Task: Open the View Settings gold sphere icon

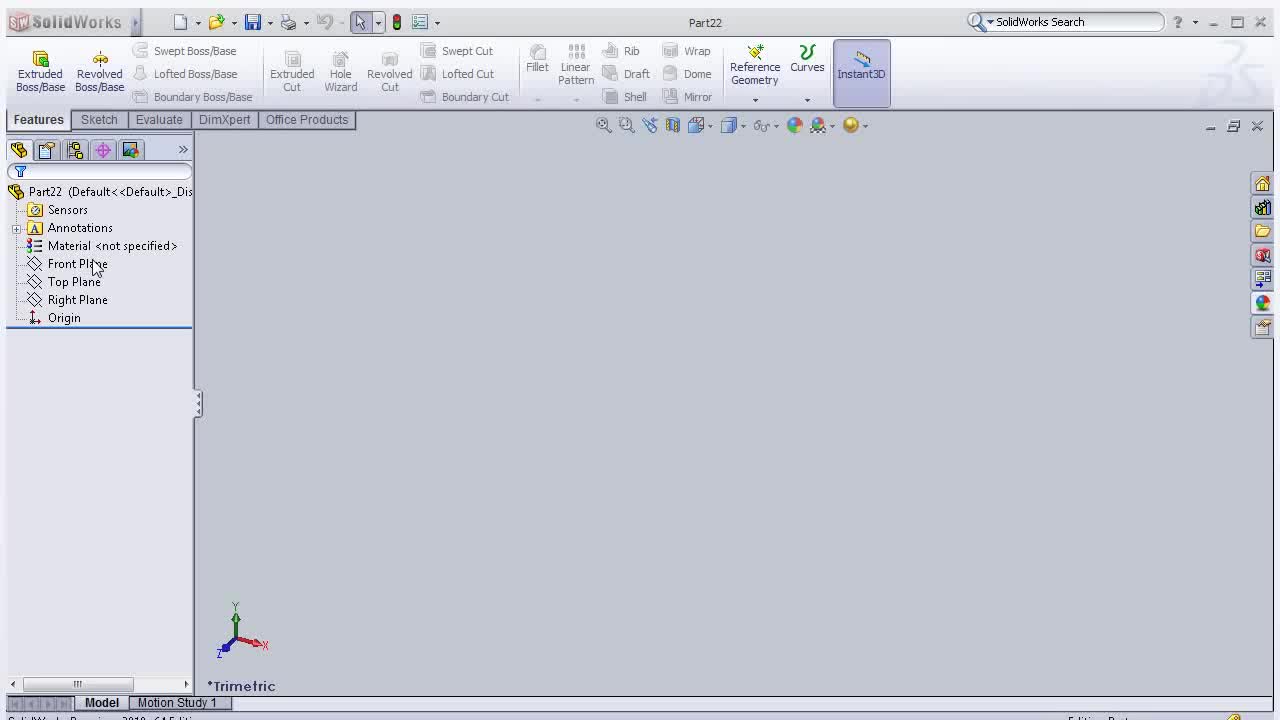Action: click(x=851, y=125)
